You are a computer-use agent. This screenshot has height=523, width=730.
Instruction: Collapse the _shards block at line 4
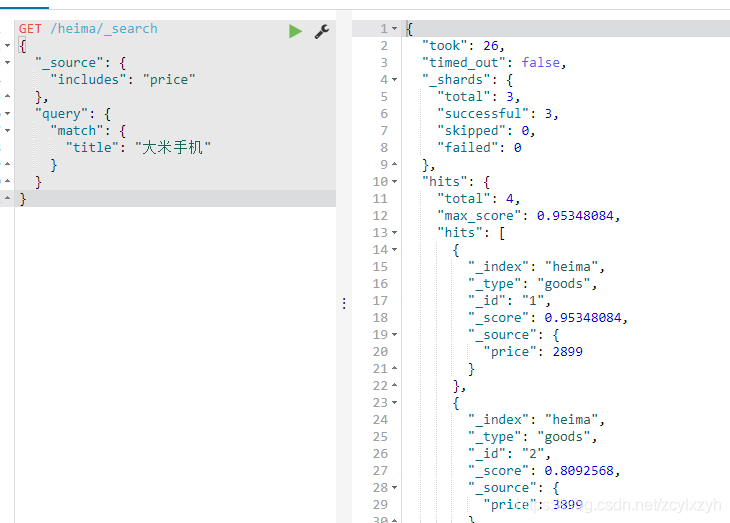pos(395,80)
